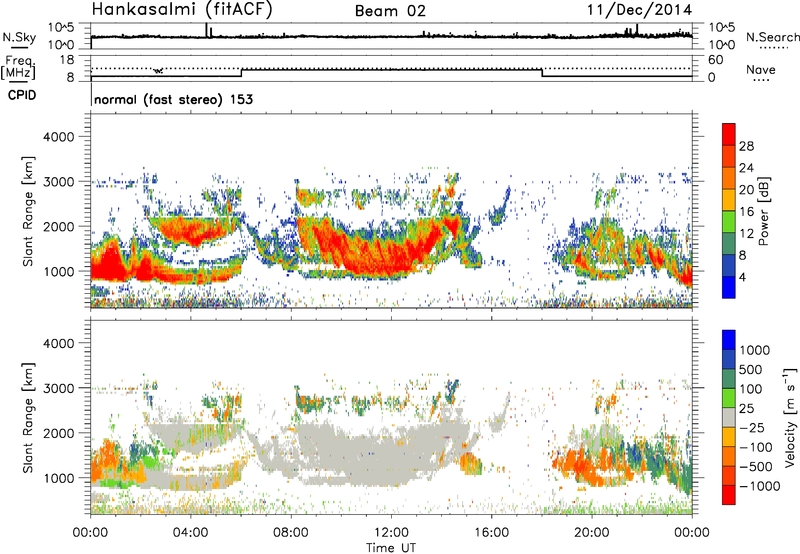800x554 pixels.
Task: Pick the red top segment of power colorbar
Action: coord(729,135)
